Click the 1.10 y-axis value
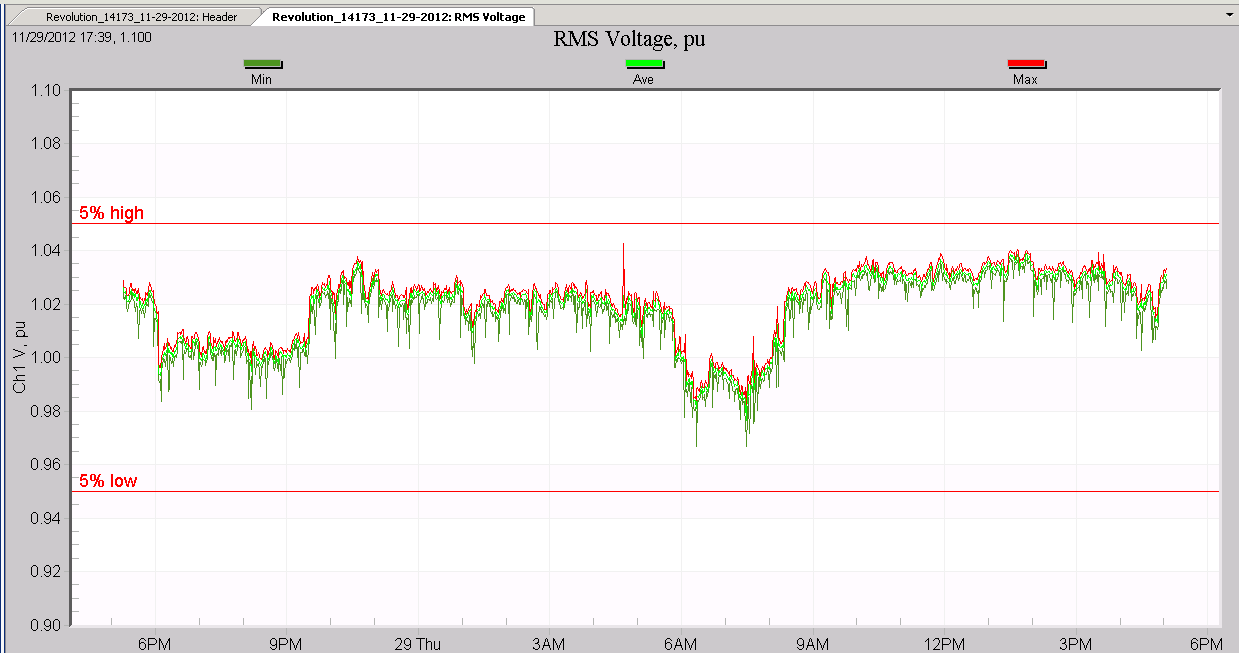The image size is (1239, 653). click(x=47, y=91)
